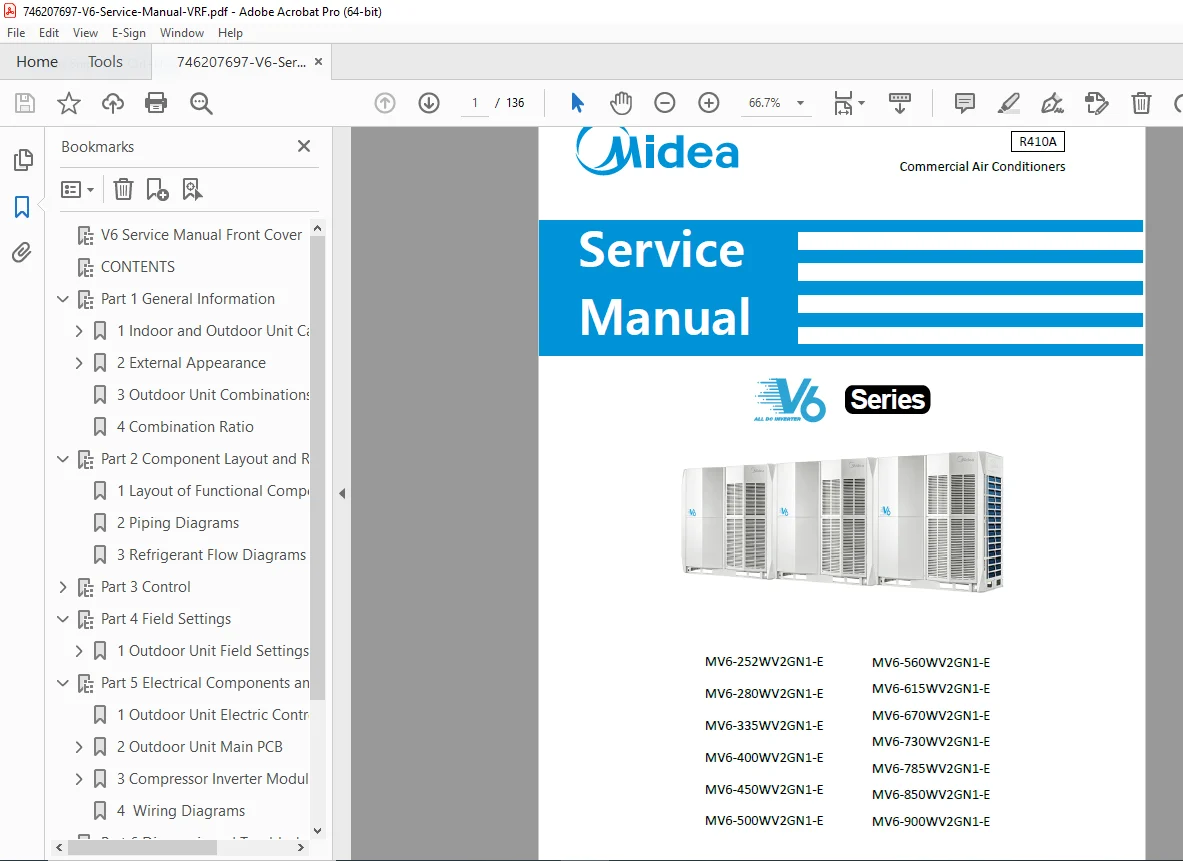Select the Highlight text pen tool
The width and height of the screenshot is (1183, 861).
(1008, 103)
